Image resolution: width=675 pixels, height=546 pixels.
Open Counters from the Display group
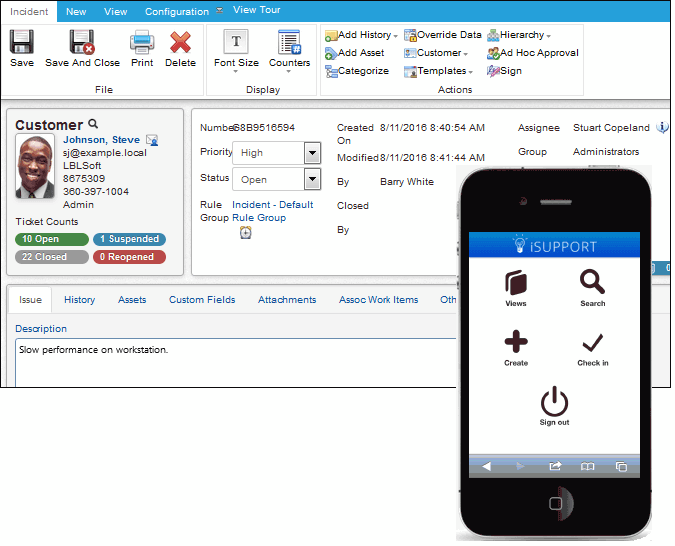tap(289, 42)
